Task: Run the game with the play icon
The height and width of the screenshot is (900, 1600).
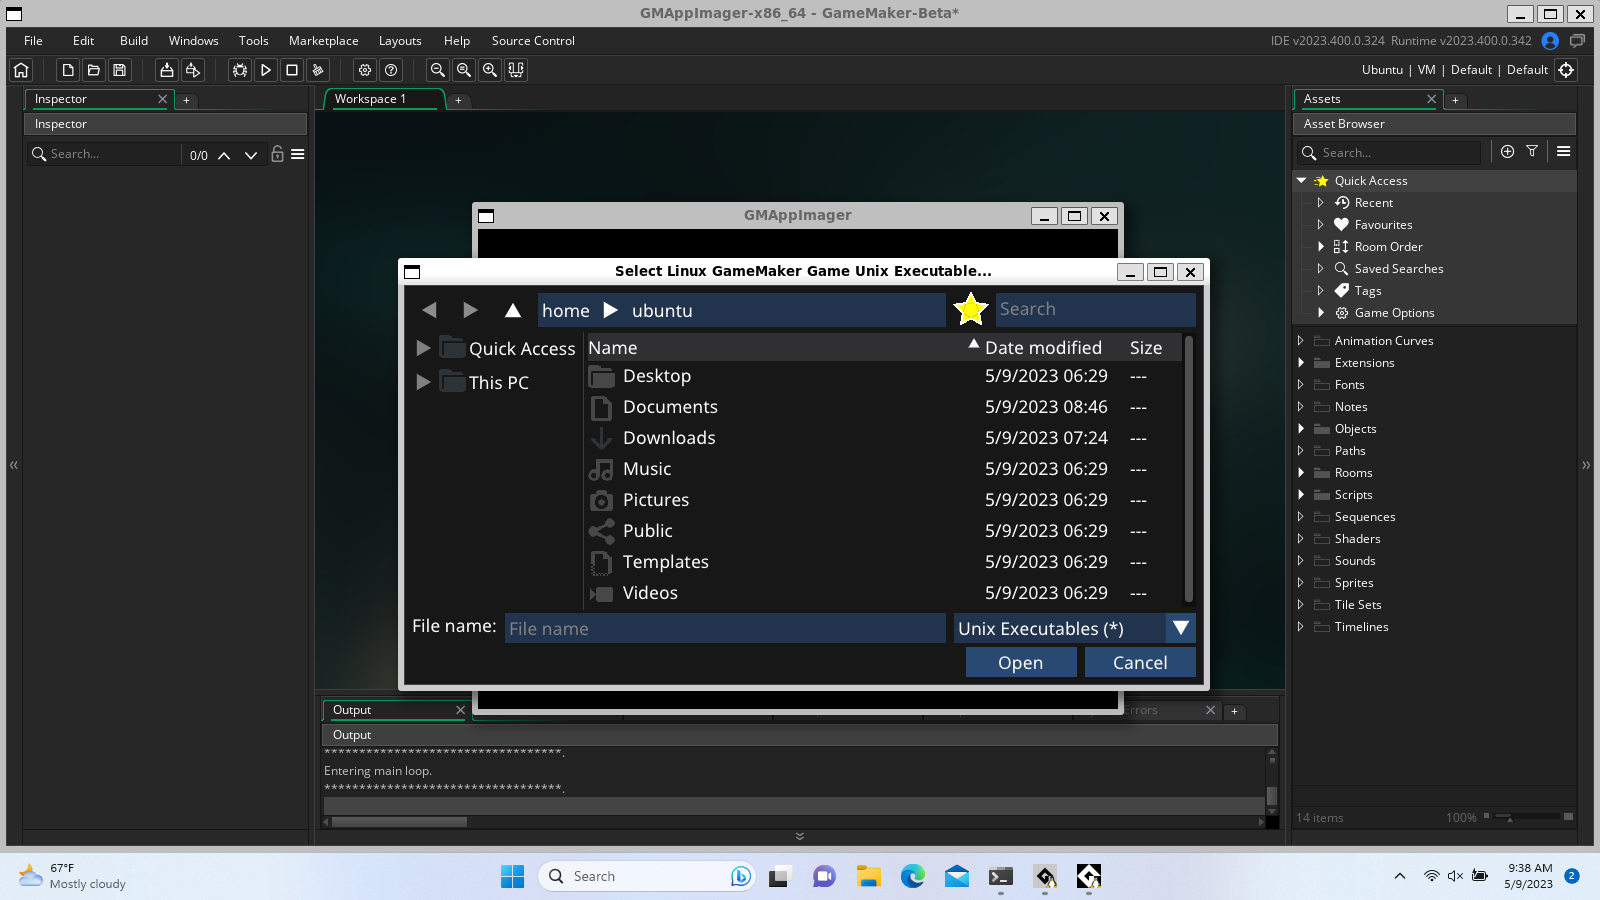Action: click(x=266, y=70)
